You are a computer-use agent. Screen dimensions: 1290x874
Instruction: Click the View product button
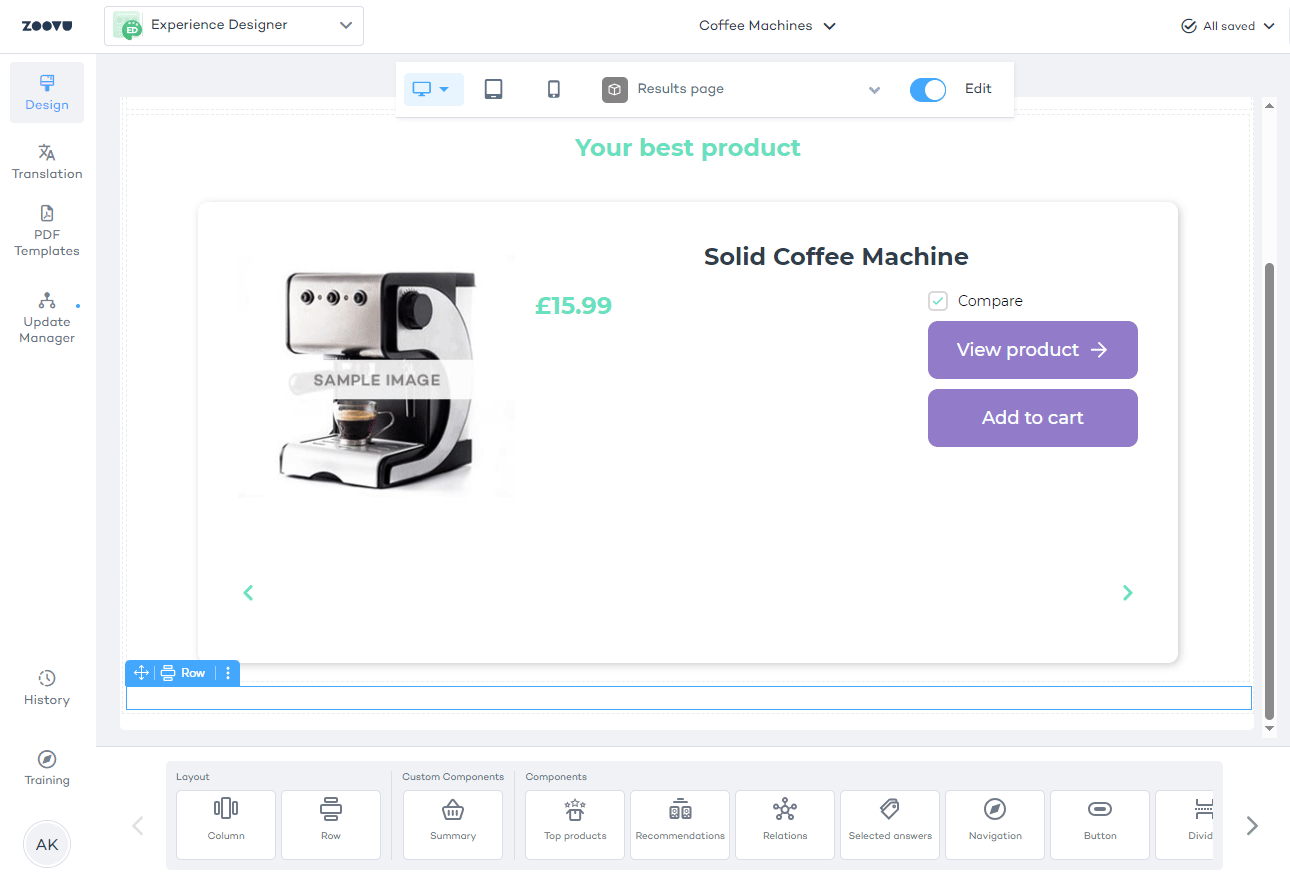click(x=1032, y=350)
